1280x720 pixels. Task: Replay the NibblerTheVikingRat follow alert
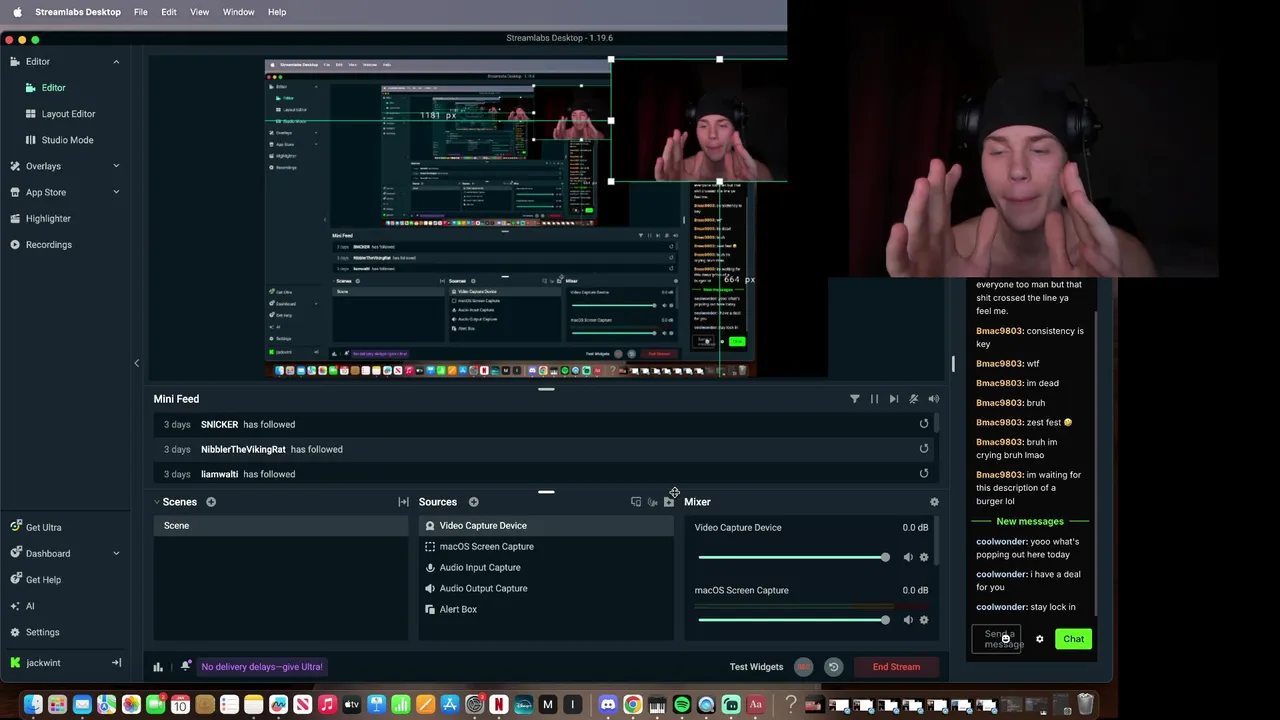(x=924, y=449)
